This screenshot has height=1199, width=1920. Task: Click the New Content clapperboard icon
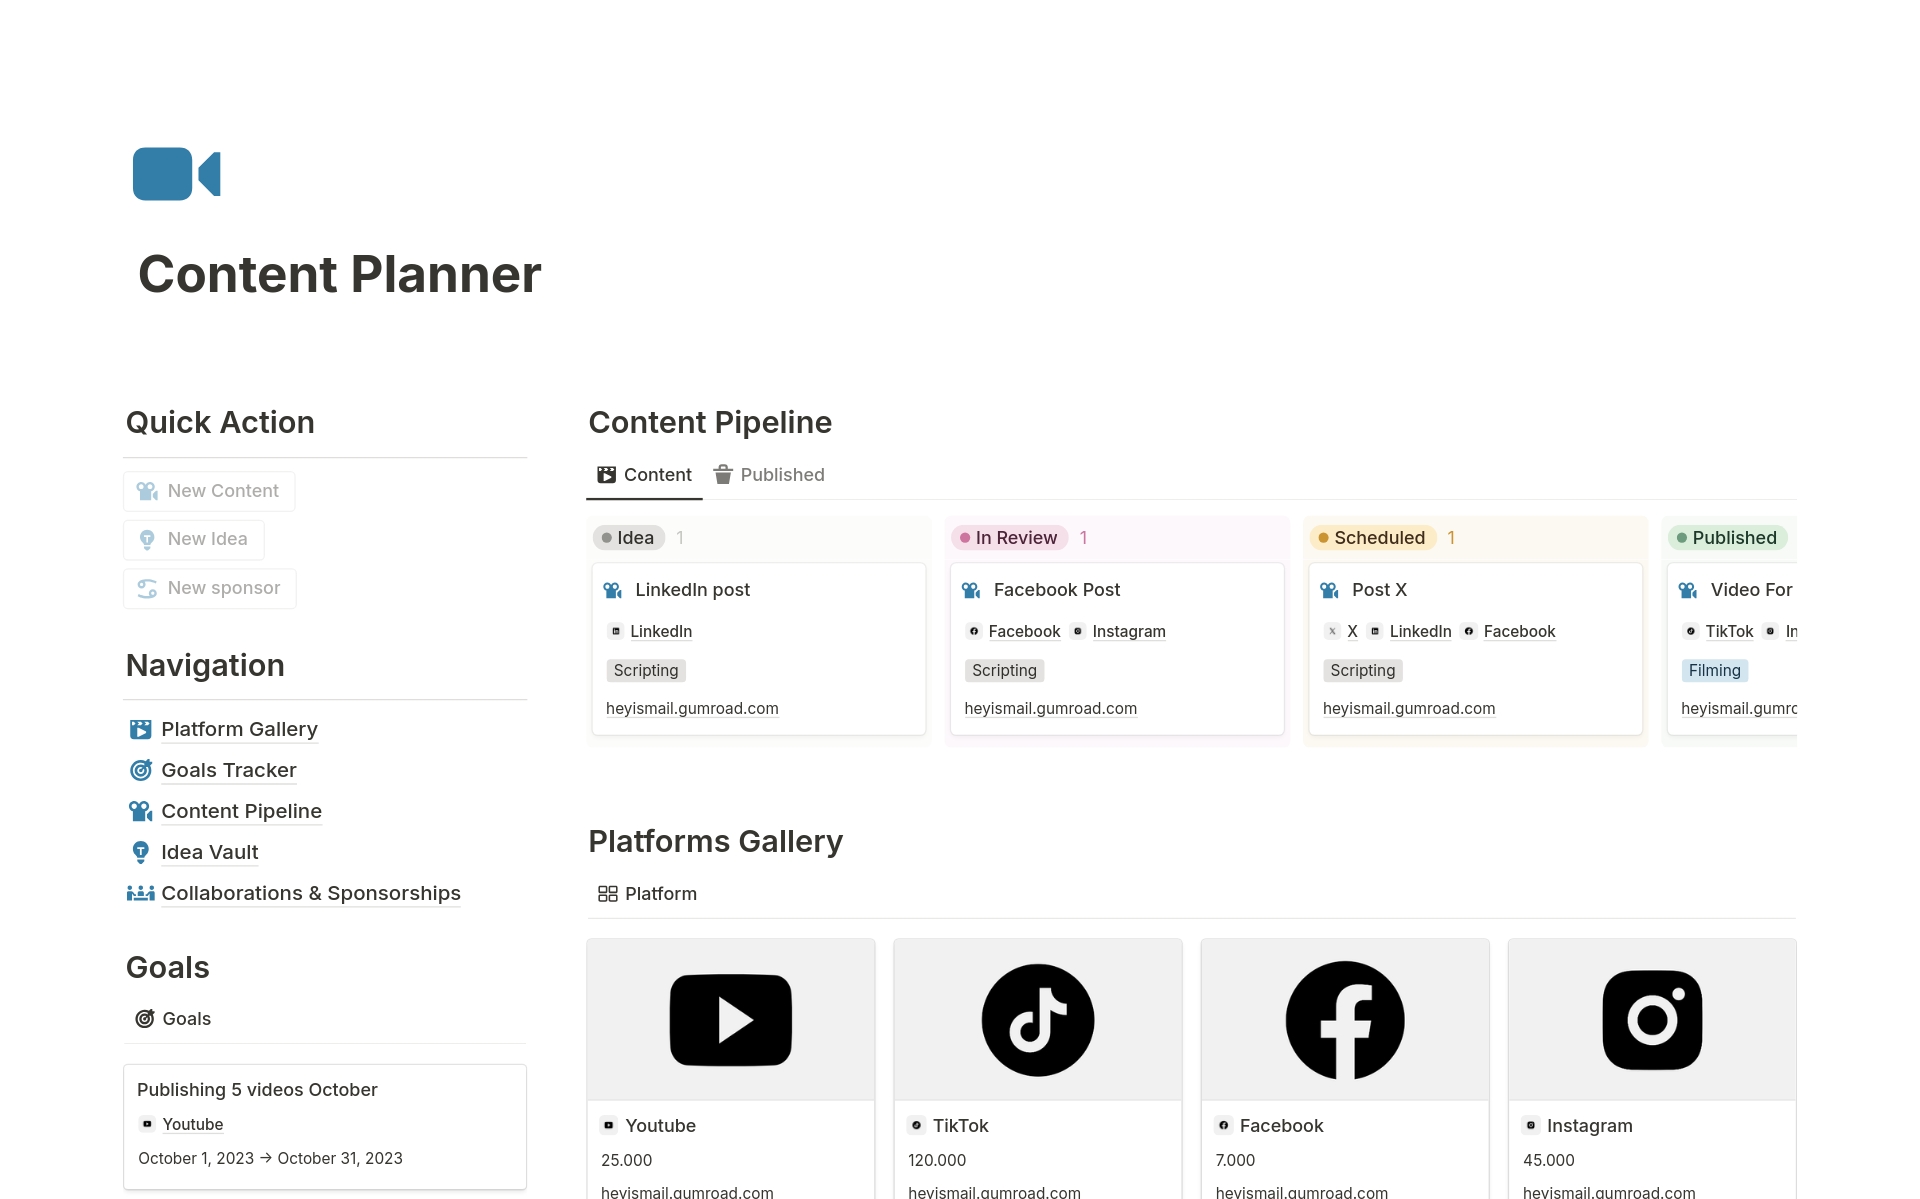click(147, 491)
